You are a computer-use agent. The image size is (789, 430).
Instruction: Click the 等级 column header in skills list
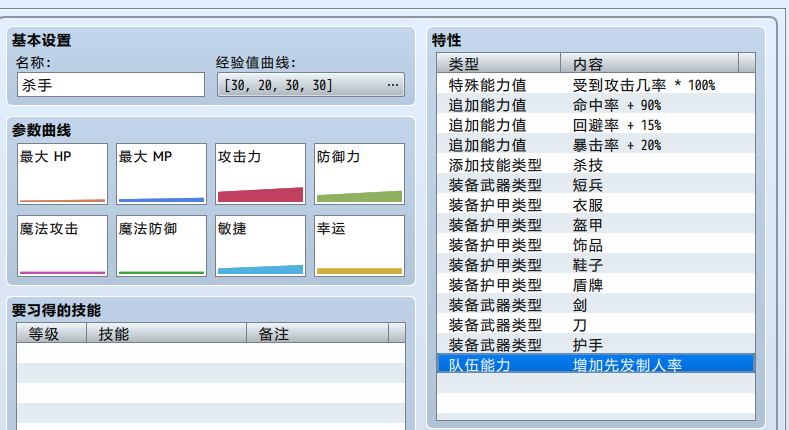point(51,333)
